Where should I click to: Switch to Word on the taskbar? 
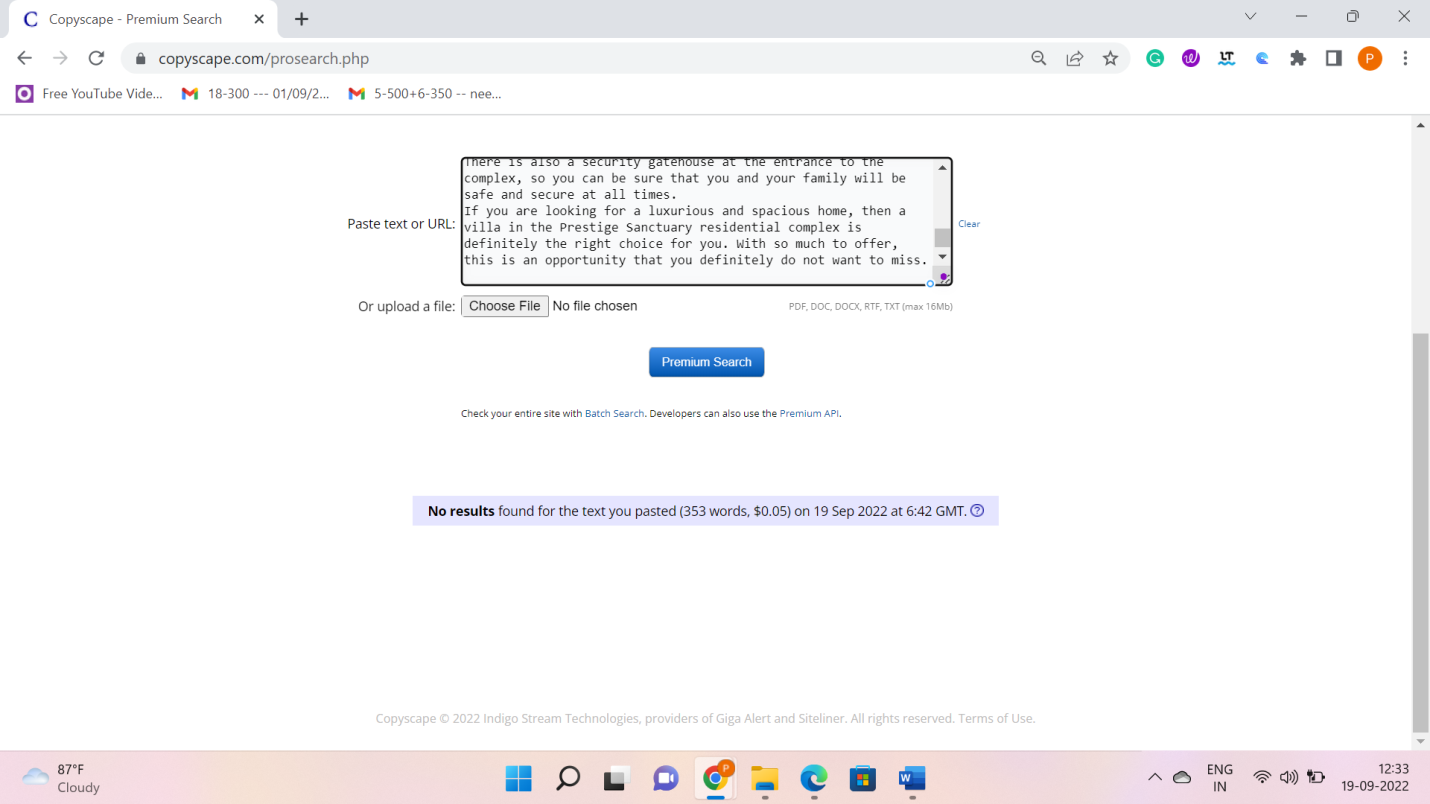point(912,778)
